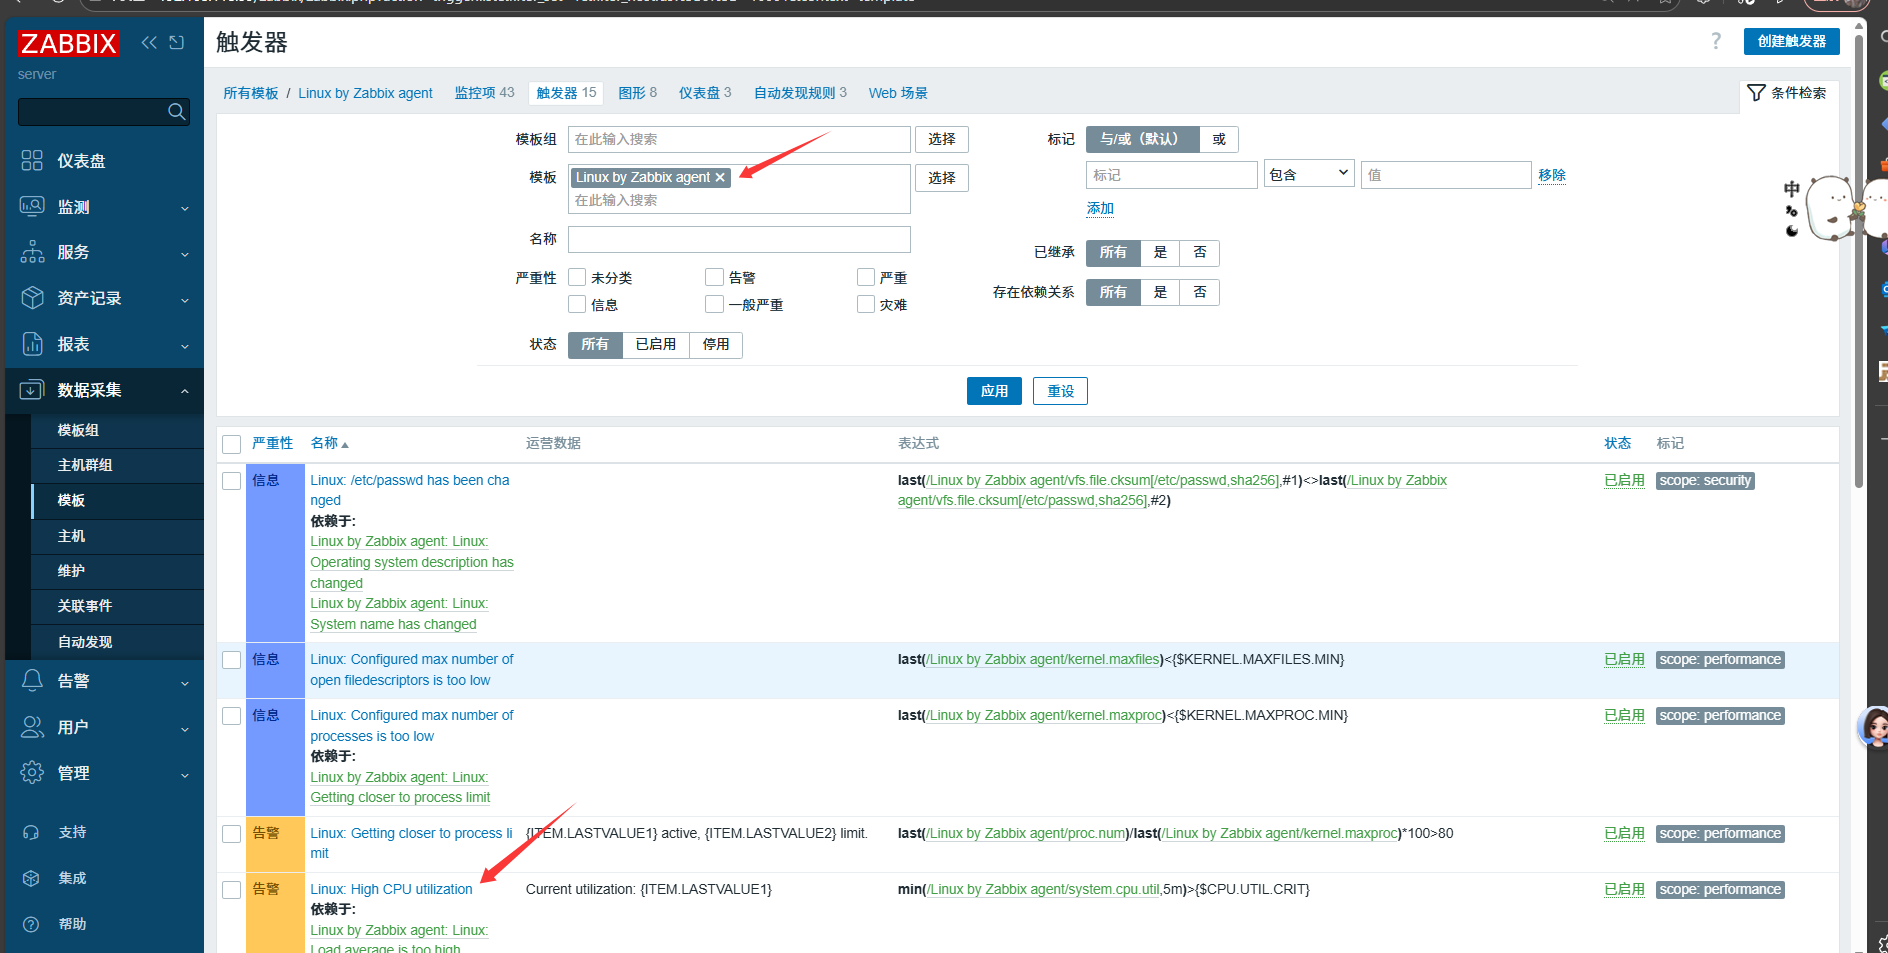Check the 灾难 severity checkbox
1888x953 pixels.
[x=866, y=304]
